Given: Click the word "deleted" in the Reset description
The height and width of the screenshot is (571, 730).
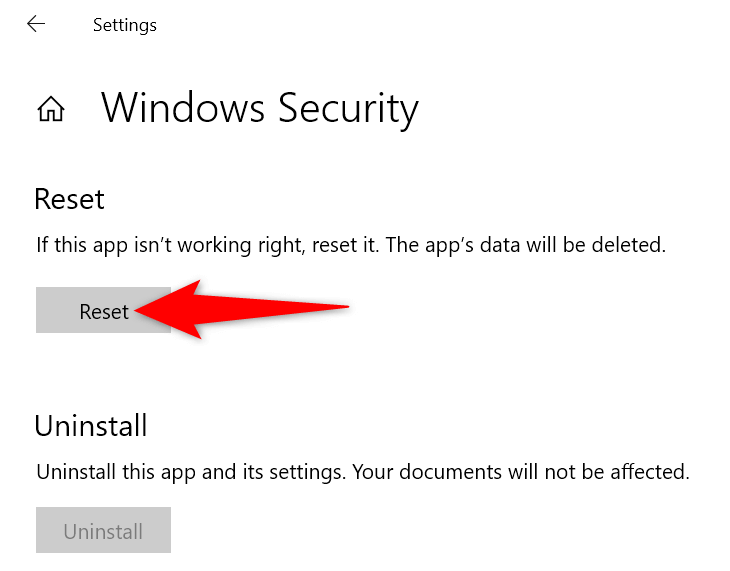Looking at the screenshot, I should pyautogui.click(x=633, y=245).
